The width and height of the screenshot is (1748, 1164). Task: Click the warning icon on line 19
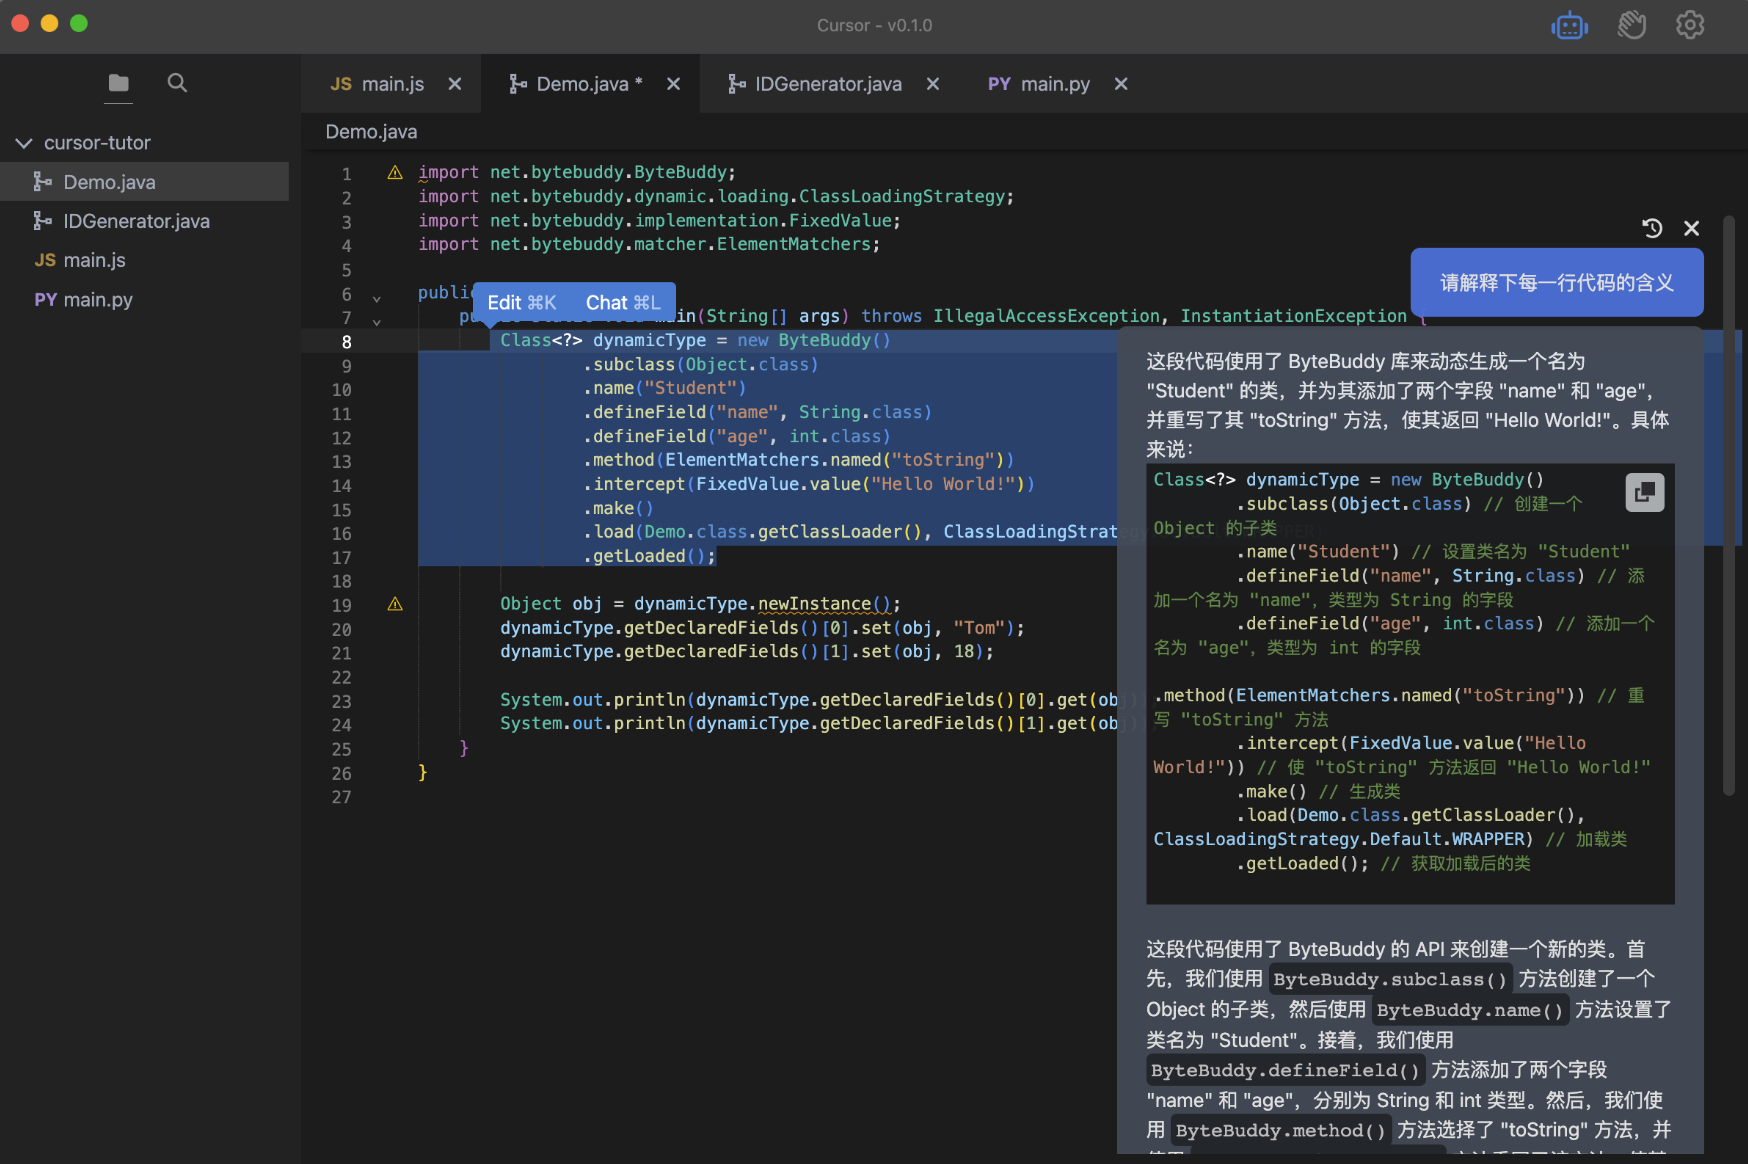[395, 604]
